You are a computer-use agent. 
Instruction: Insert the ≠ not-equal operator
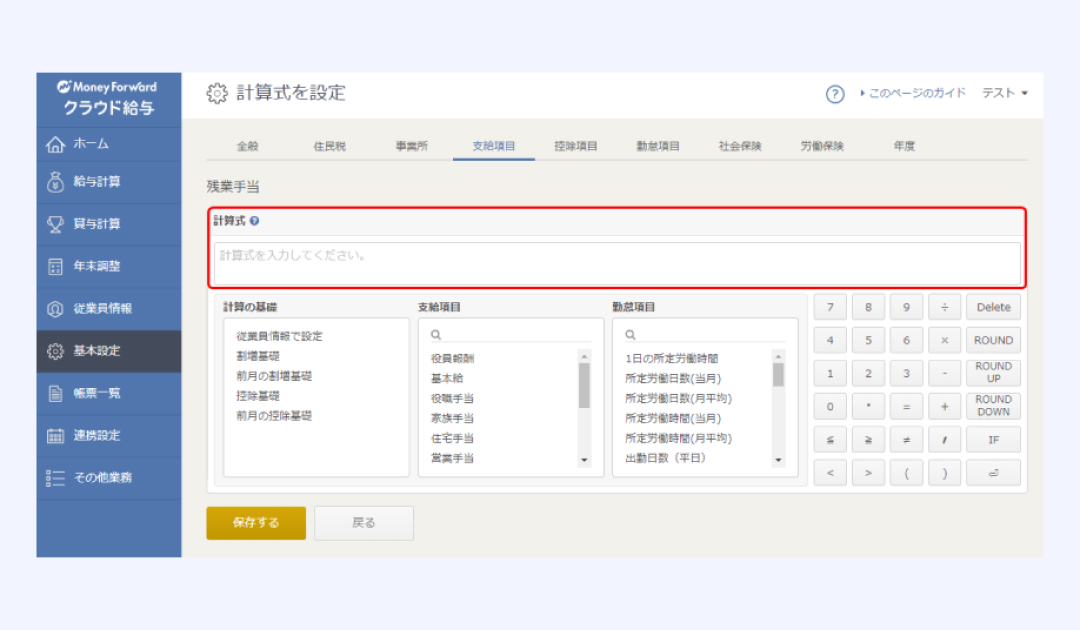point(906,439)
